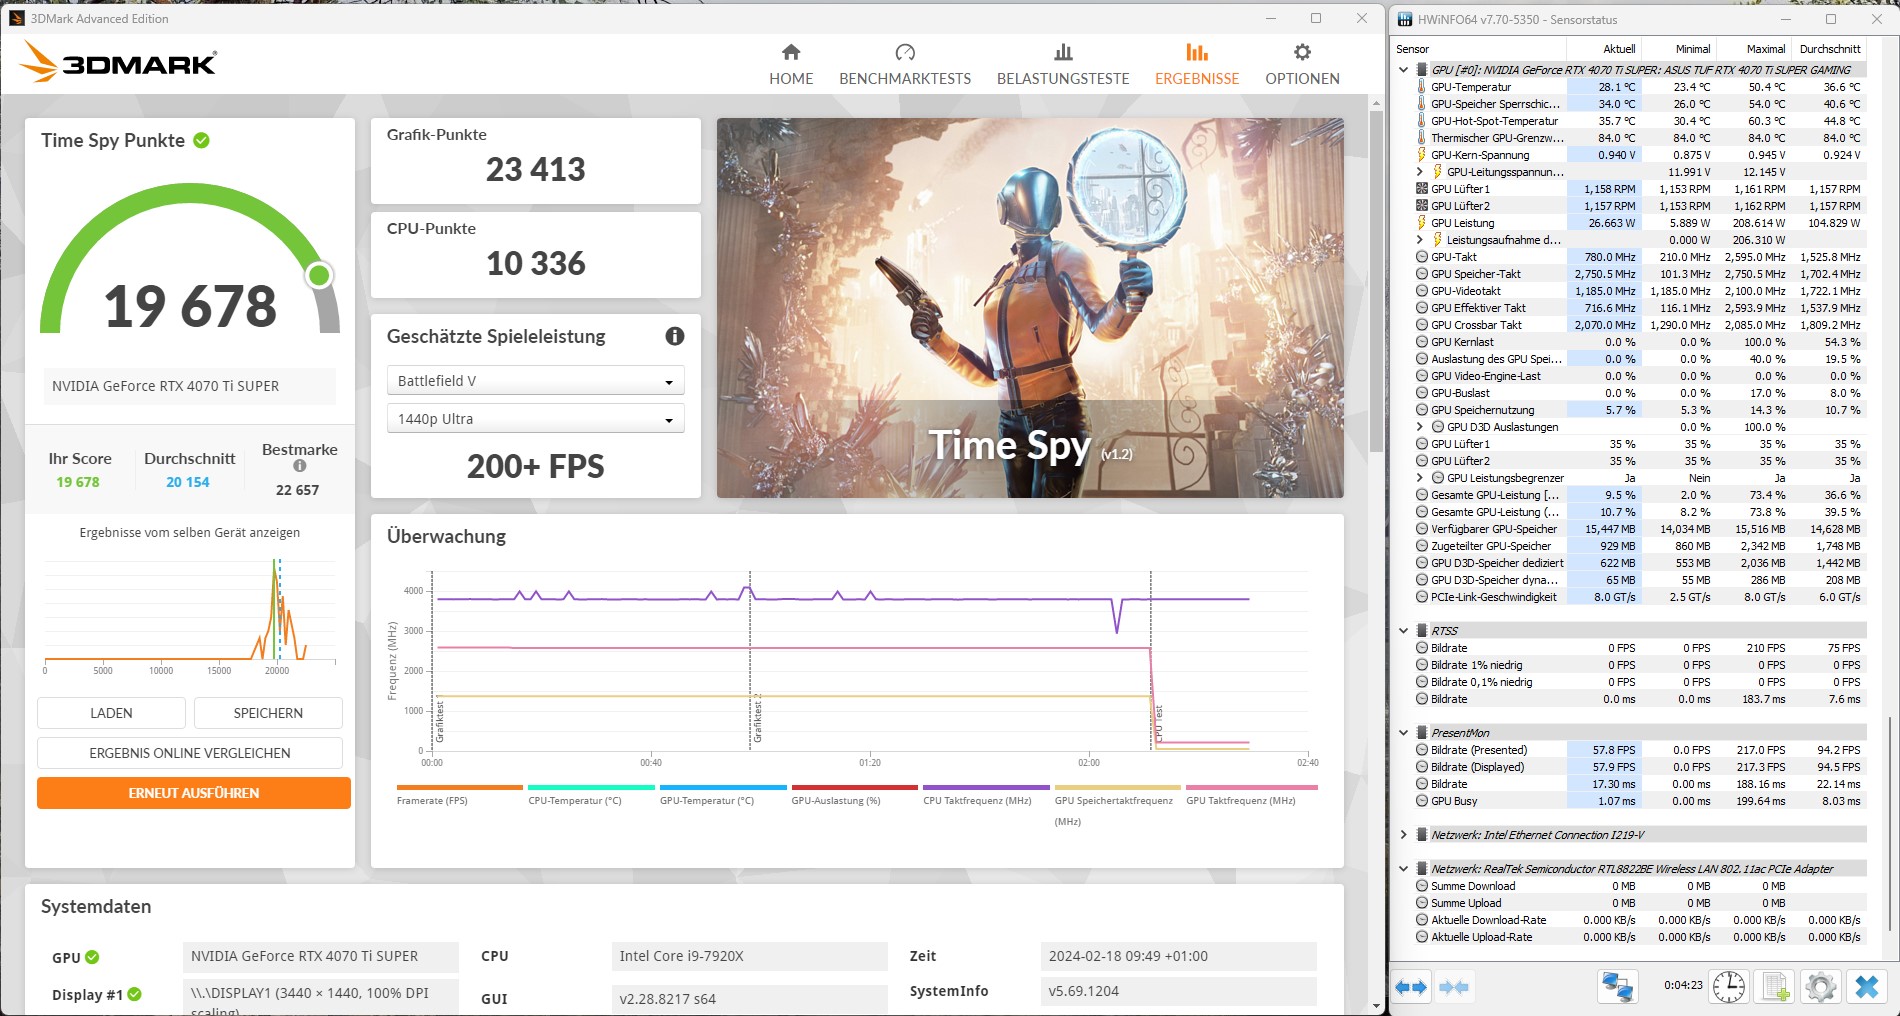Click the ERNEUT AUSFÜHREN button
The height and width of the screenshot is (1016, 1900).
click(x=194, y=793)
